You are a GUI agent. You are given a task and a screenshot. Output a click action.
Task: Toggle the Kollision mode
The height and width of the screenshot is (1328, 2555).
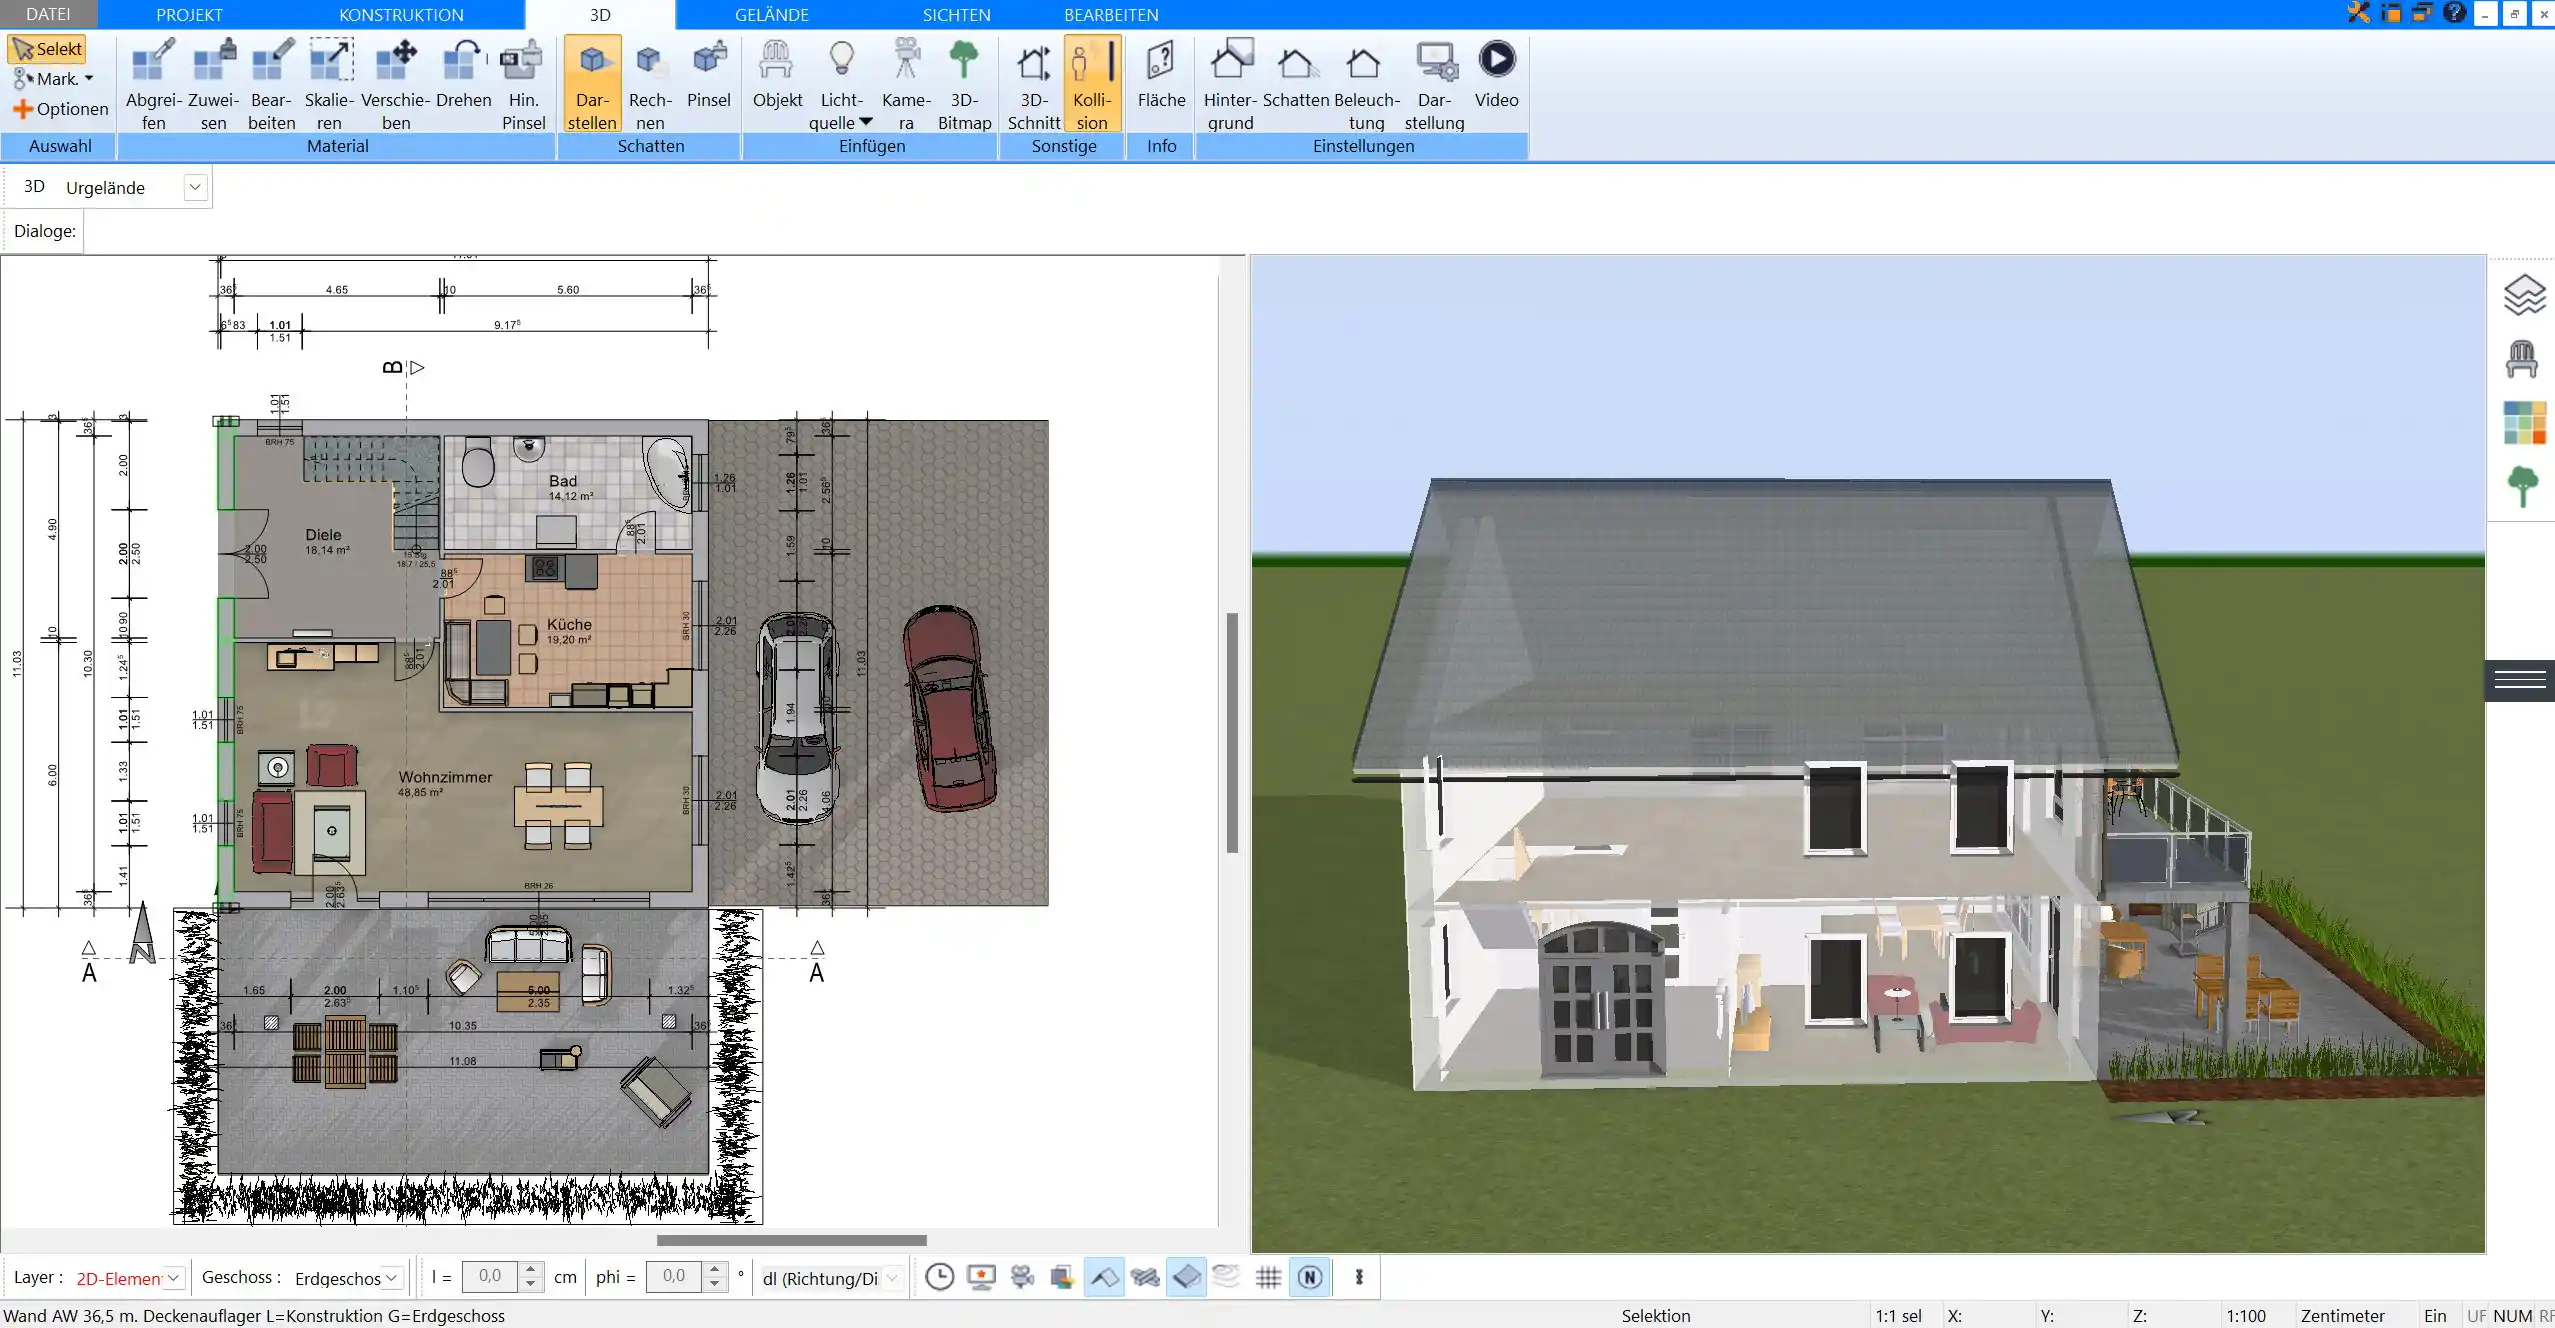coord(1092,84)
